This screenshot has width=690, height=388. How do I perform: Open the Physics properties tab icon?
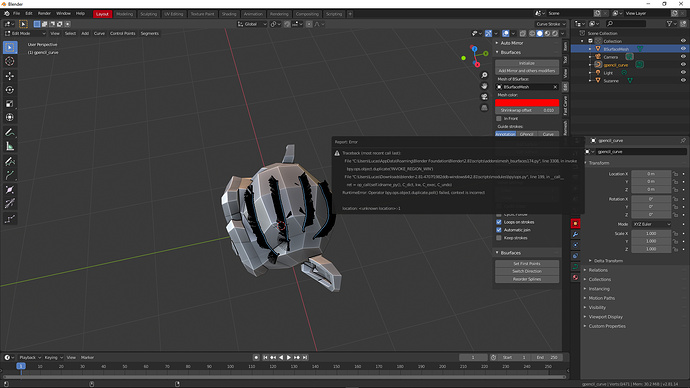575,245
